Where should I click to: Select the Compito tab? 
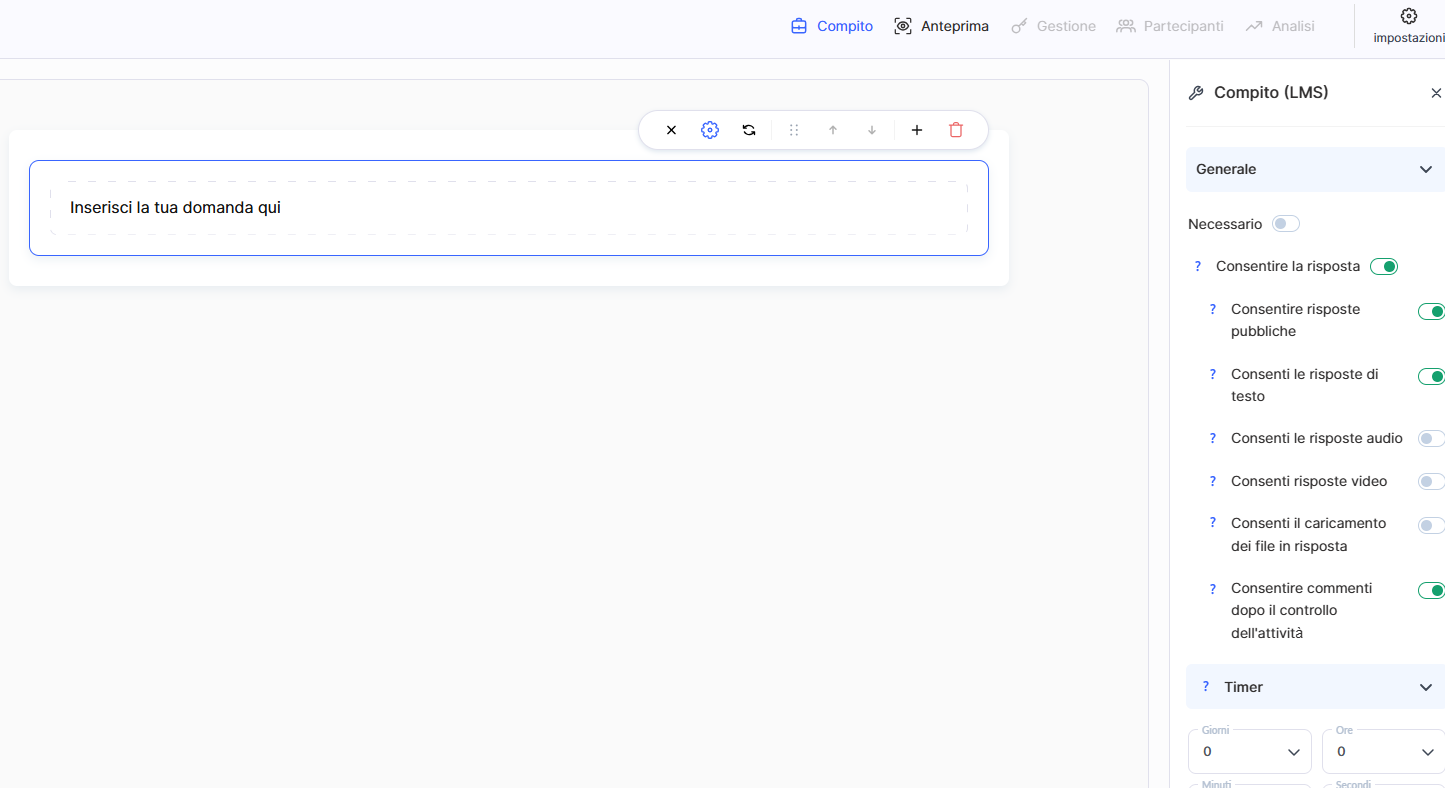pyautogui.click(x=832, y=26)
